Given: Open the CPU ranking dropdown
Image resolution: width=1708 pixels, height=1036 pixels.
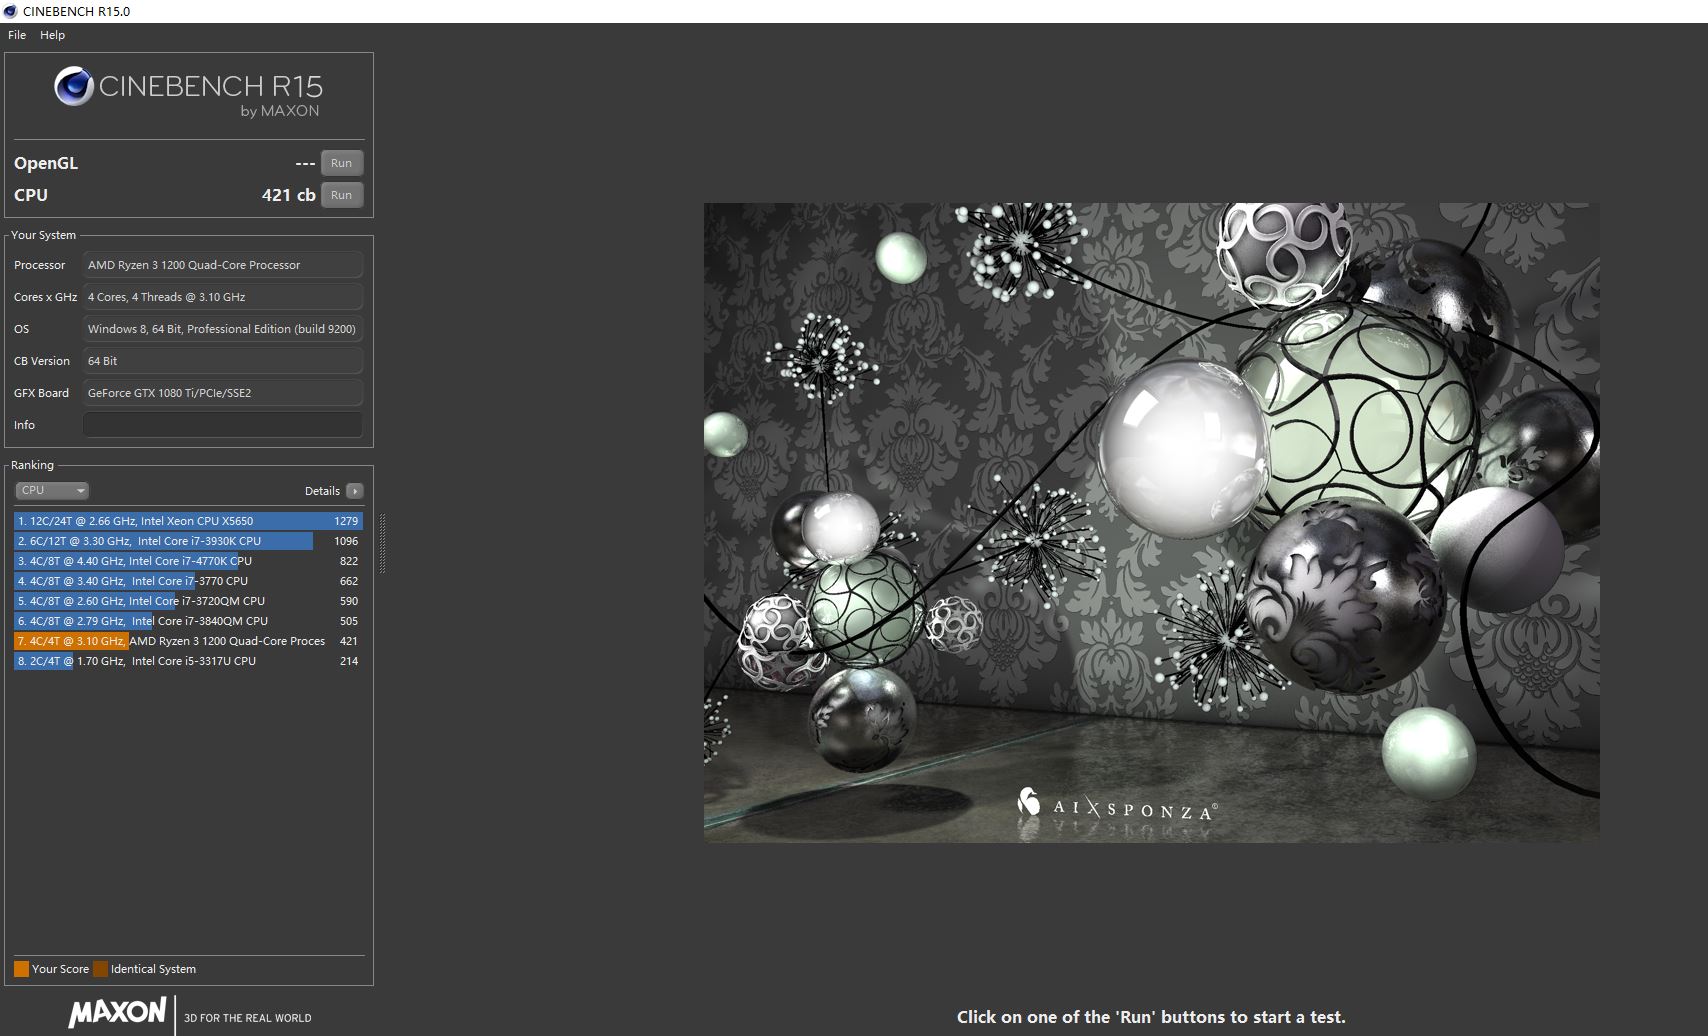Looking at the screenshot, I should 52,490.
